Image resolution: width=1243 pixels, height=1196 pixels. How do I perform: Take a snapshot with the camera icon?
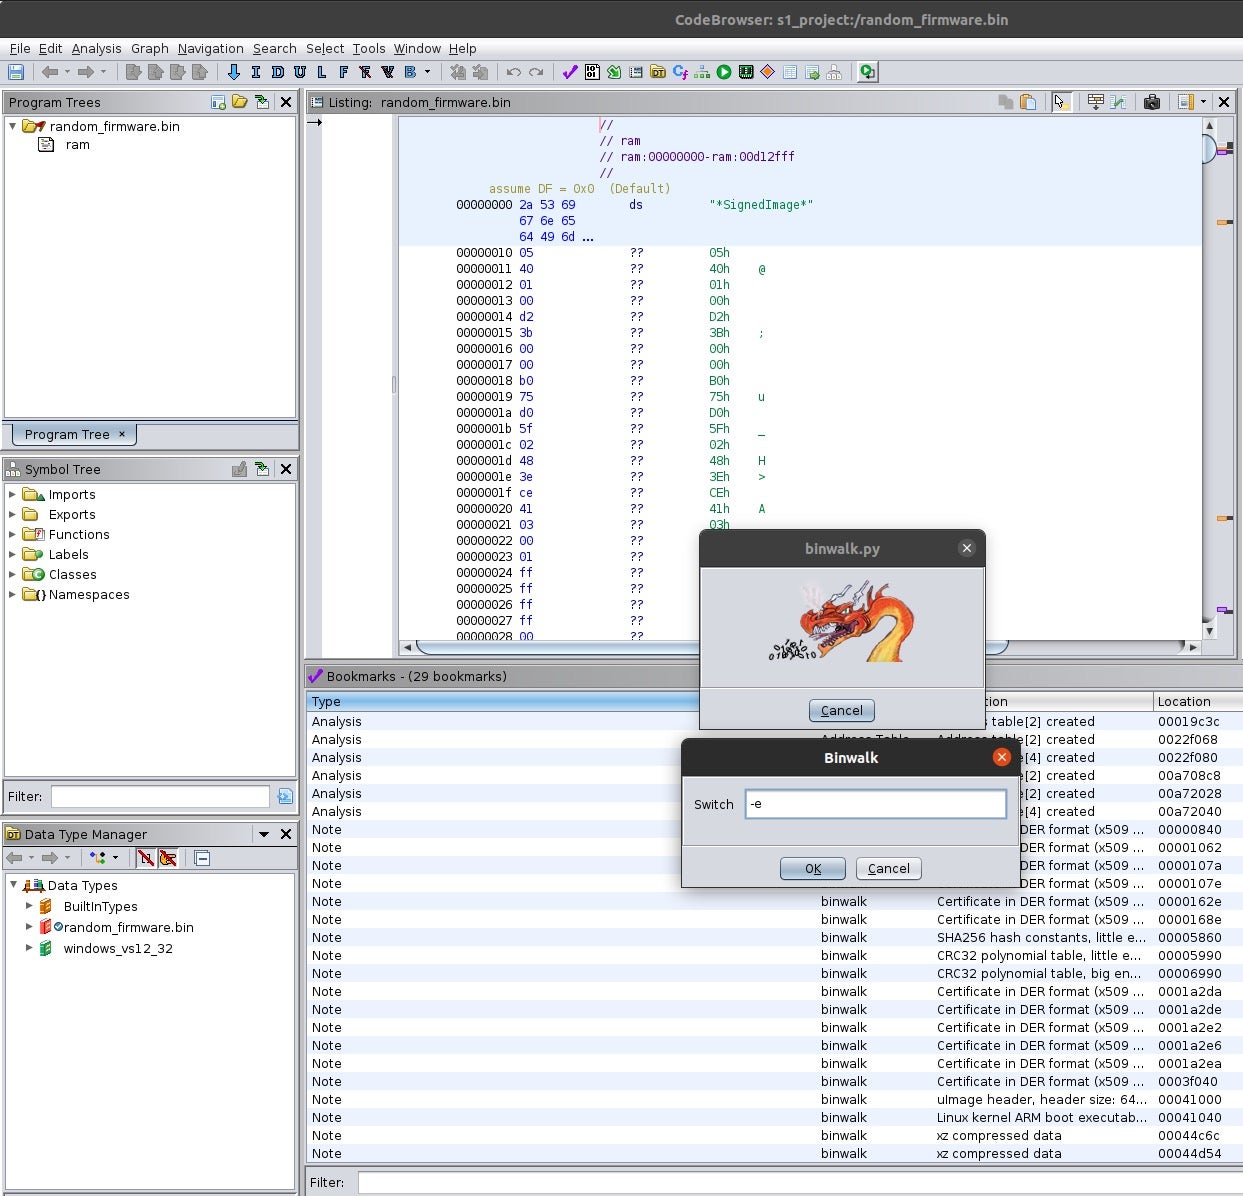(x=1152, y=102)
